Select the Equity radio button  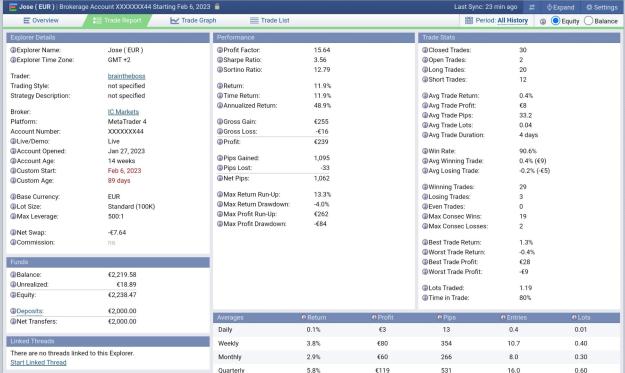(x=555, y=21)
